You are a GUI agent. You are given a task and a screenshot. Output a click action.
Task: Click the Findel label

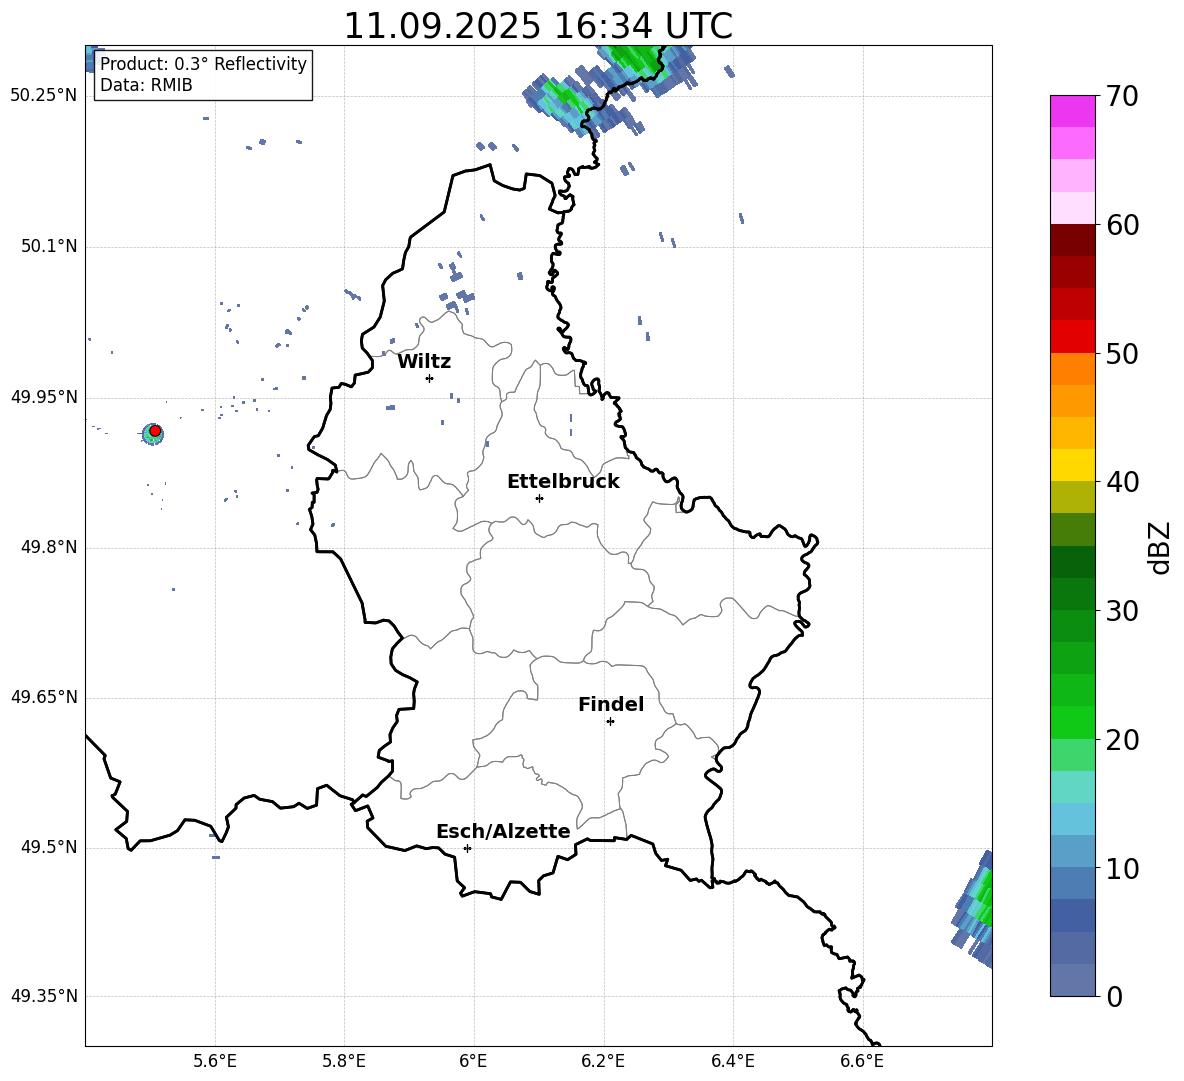(611, 704)
